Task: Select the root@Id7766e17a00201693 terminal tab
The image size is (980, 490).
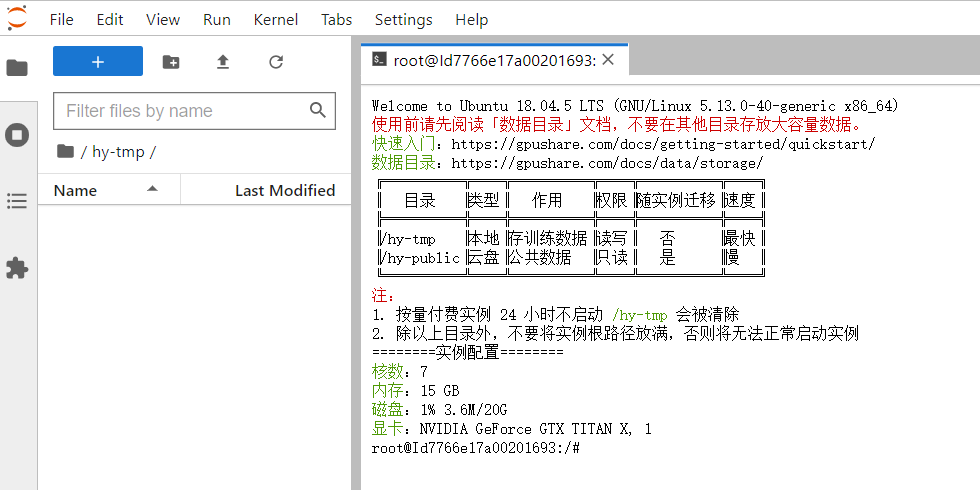Action: pos(494,60)
